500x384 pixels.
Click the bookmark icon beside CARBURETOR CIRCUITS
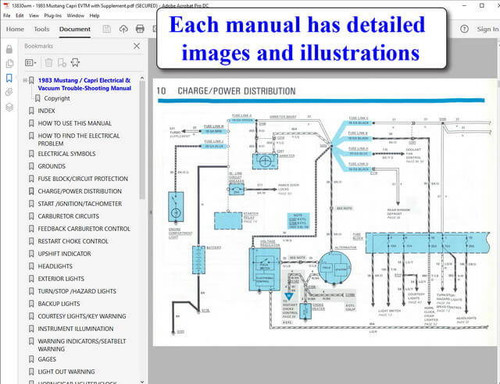[31, 216]
